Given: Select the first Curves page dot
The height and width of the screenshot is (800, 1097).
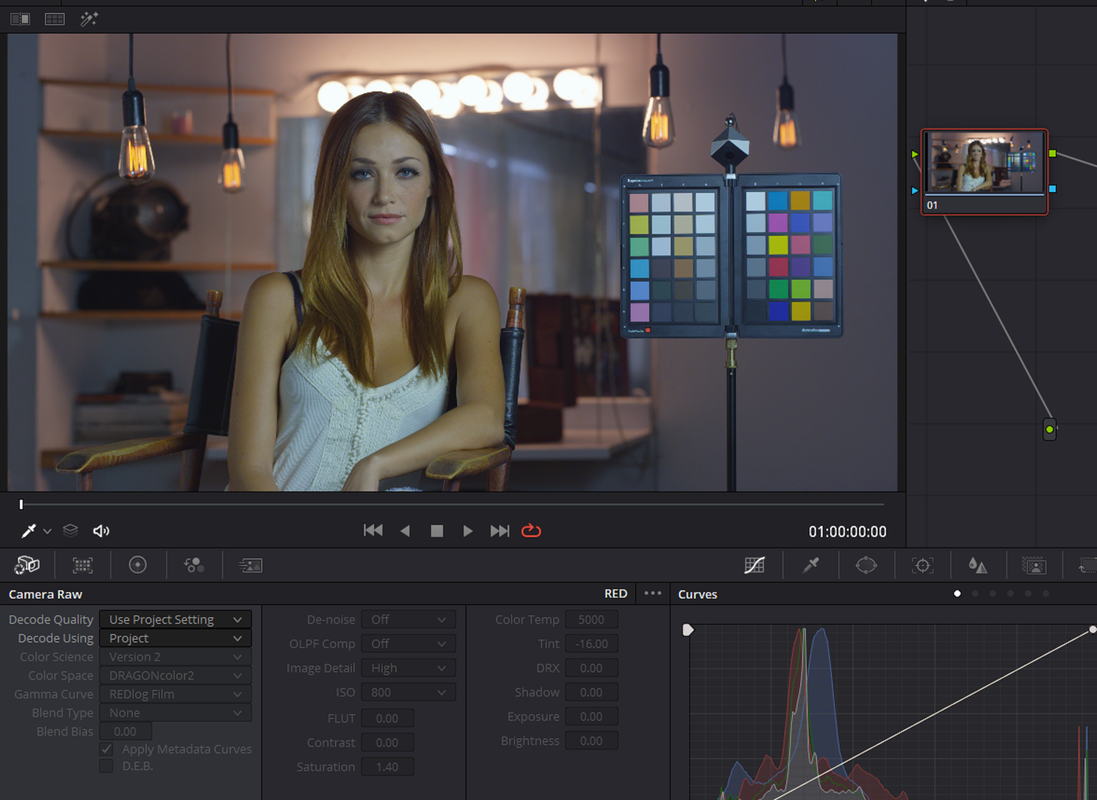Looking at the screenshot, I should coord(957,594).
